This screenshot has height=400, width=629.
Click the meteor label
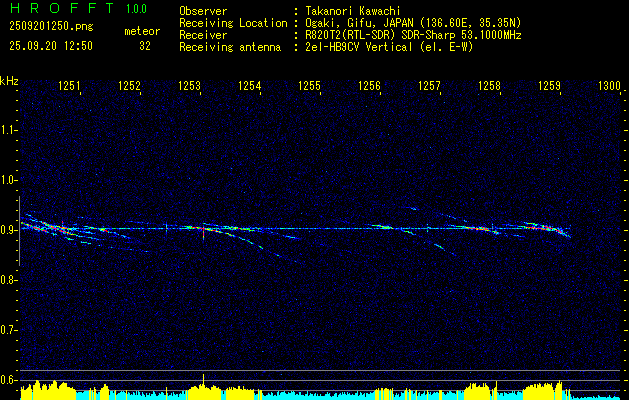(142, 31)
